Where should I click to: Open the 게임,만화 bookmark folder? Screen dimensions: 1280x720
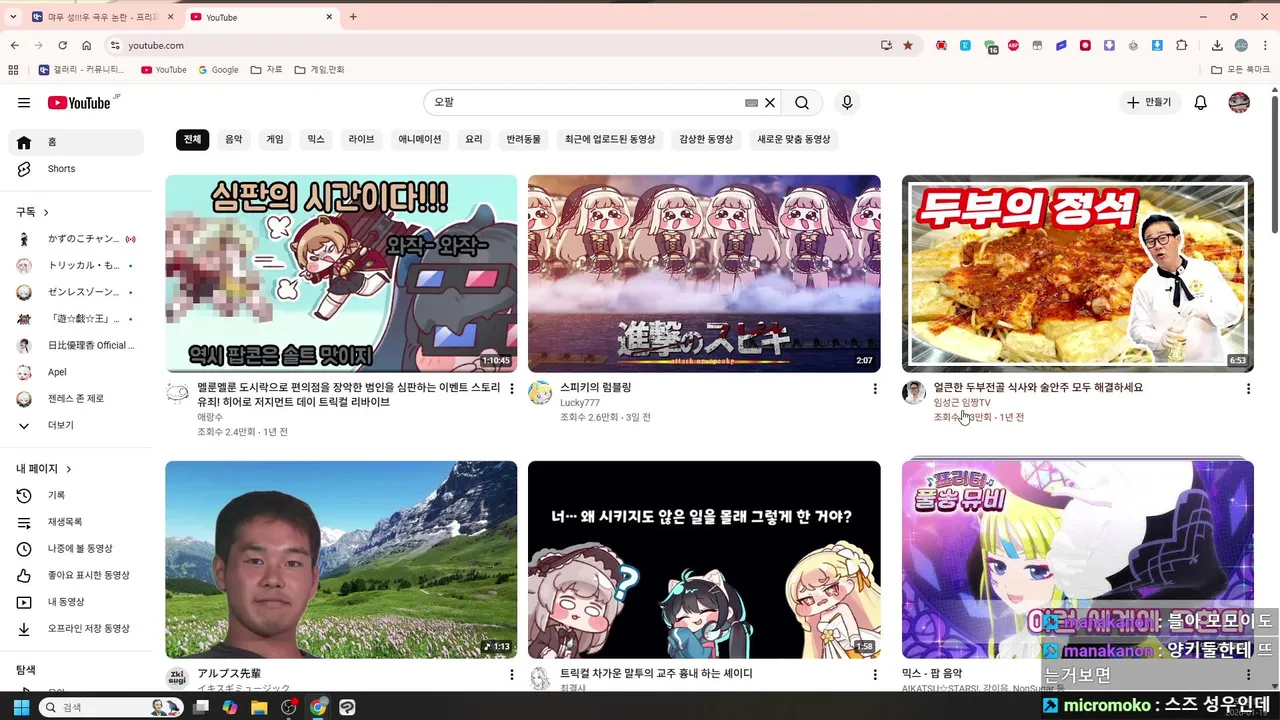(x=320, y=70)
